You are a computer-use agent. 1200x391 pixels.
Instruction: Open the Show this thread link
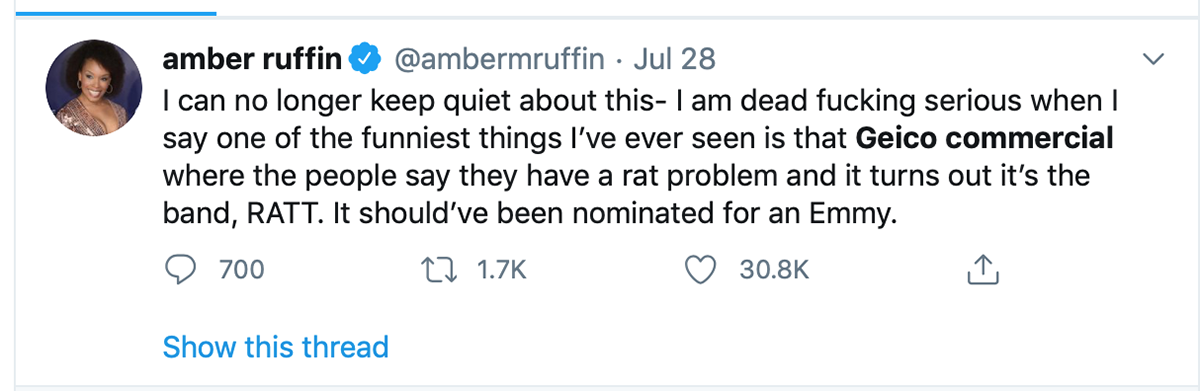(x=275, y=347)
